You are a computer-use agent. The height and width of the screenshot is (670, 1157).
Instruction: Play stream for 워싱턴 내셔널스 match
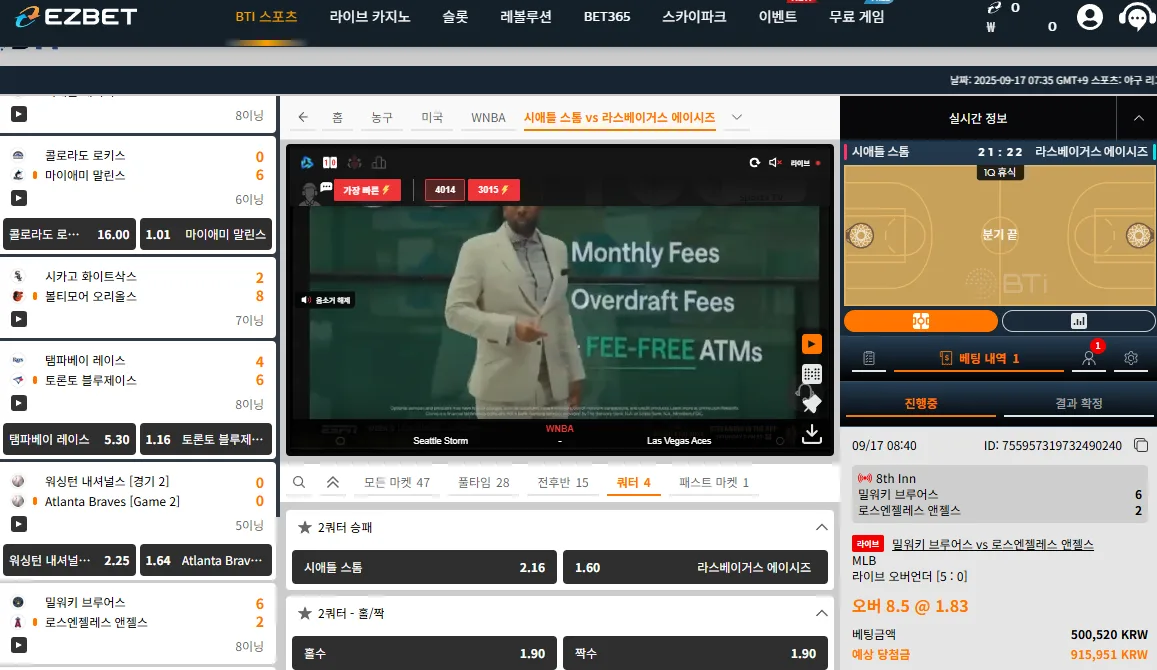point(18,524)
